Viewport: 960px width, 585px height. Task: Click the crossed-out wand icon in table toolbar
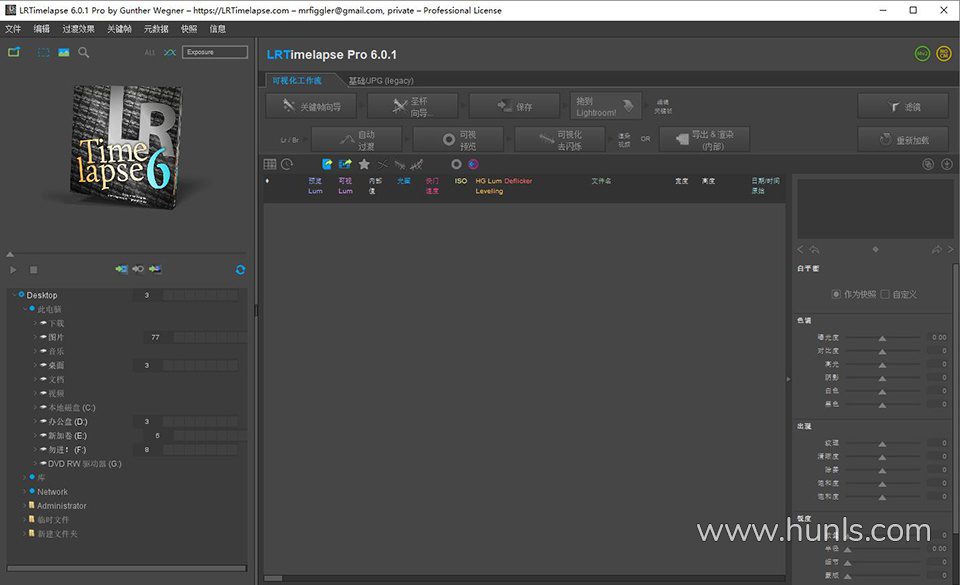[x=417, y=164]
